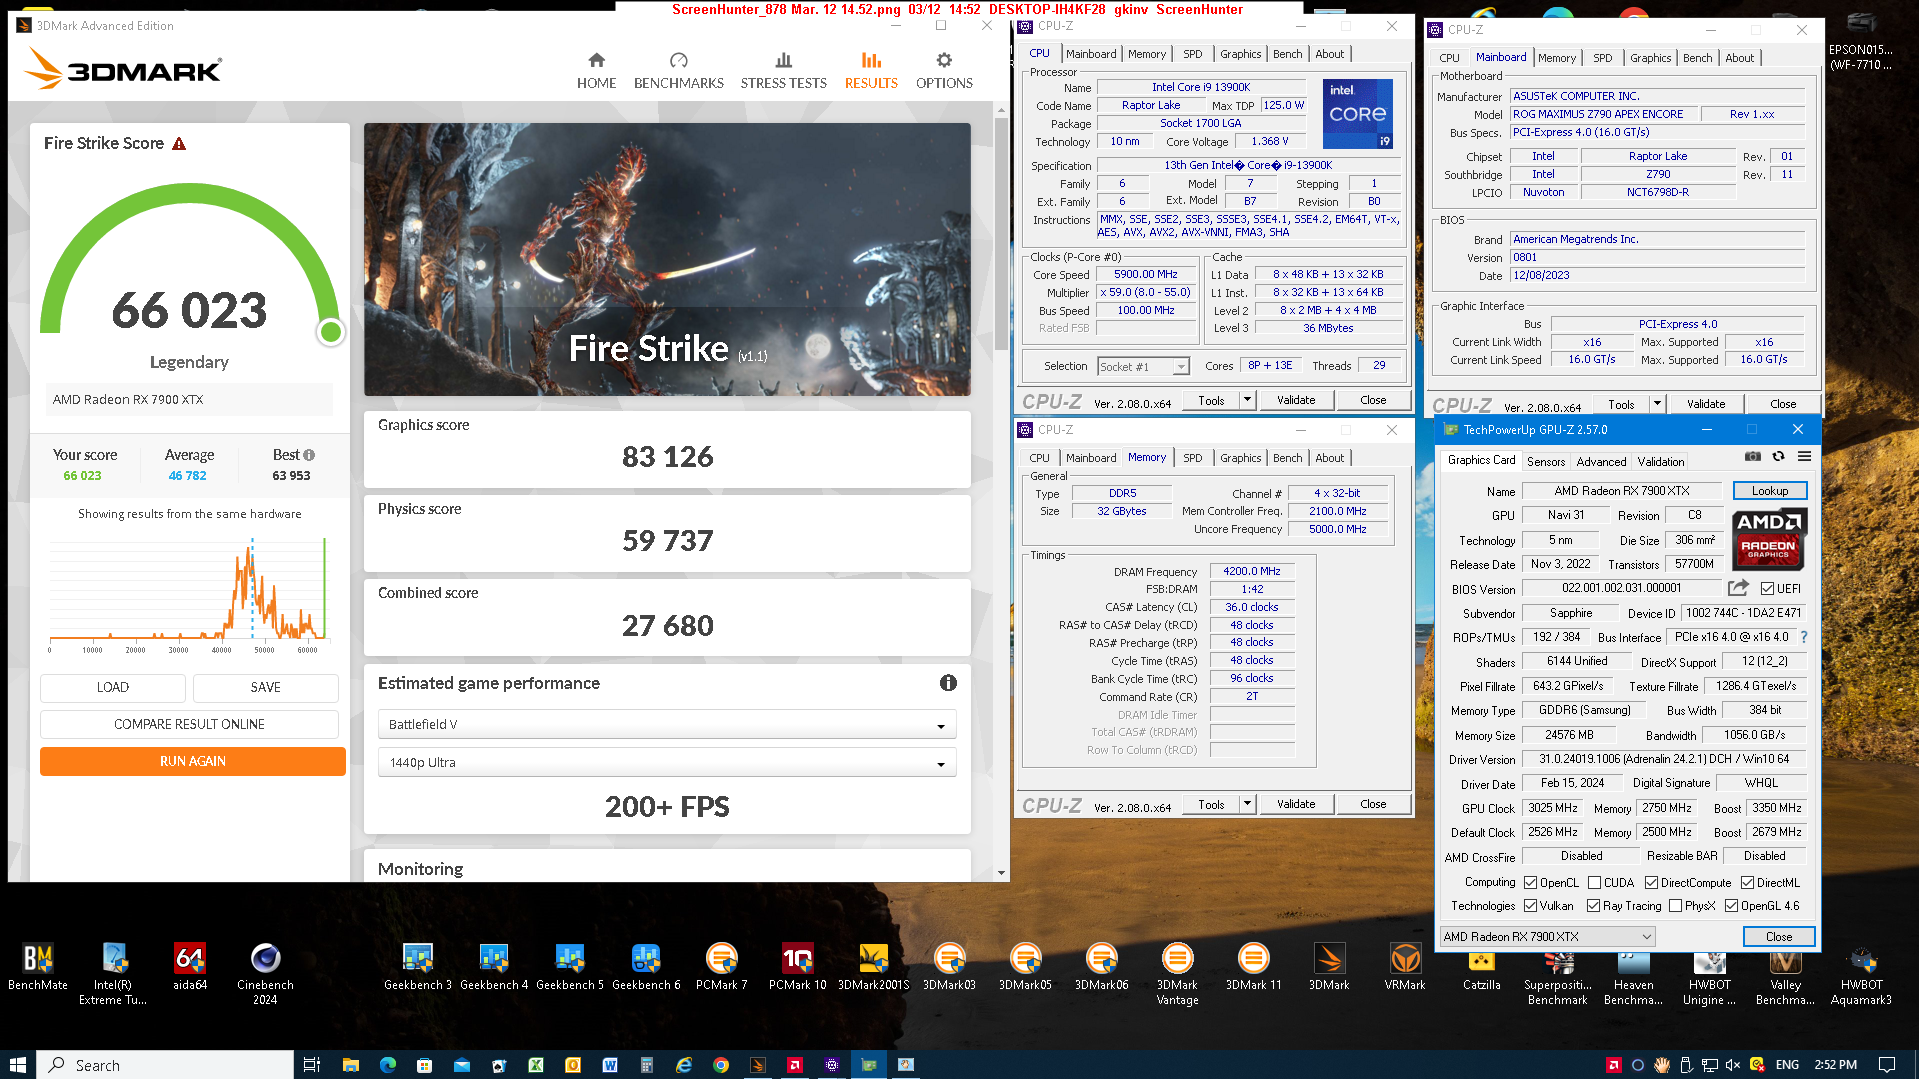Go to the 3DMark Home page
The width and height of the screenshot is (1919, 1079).
[x=596, y=70]
